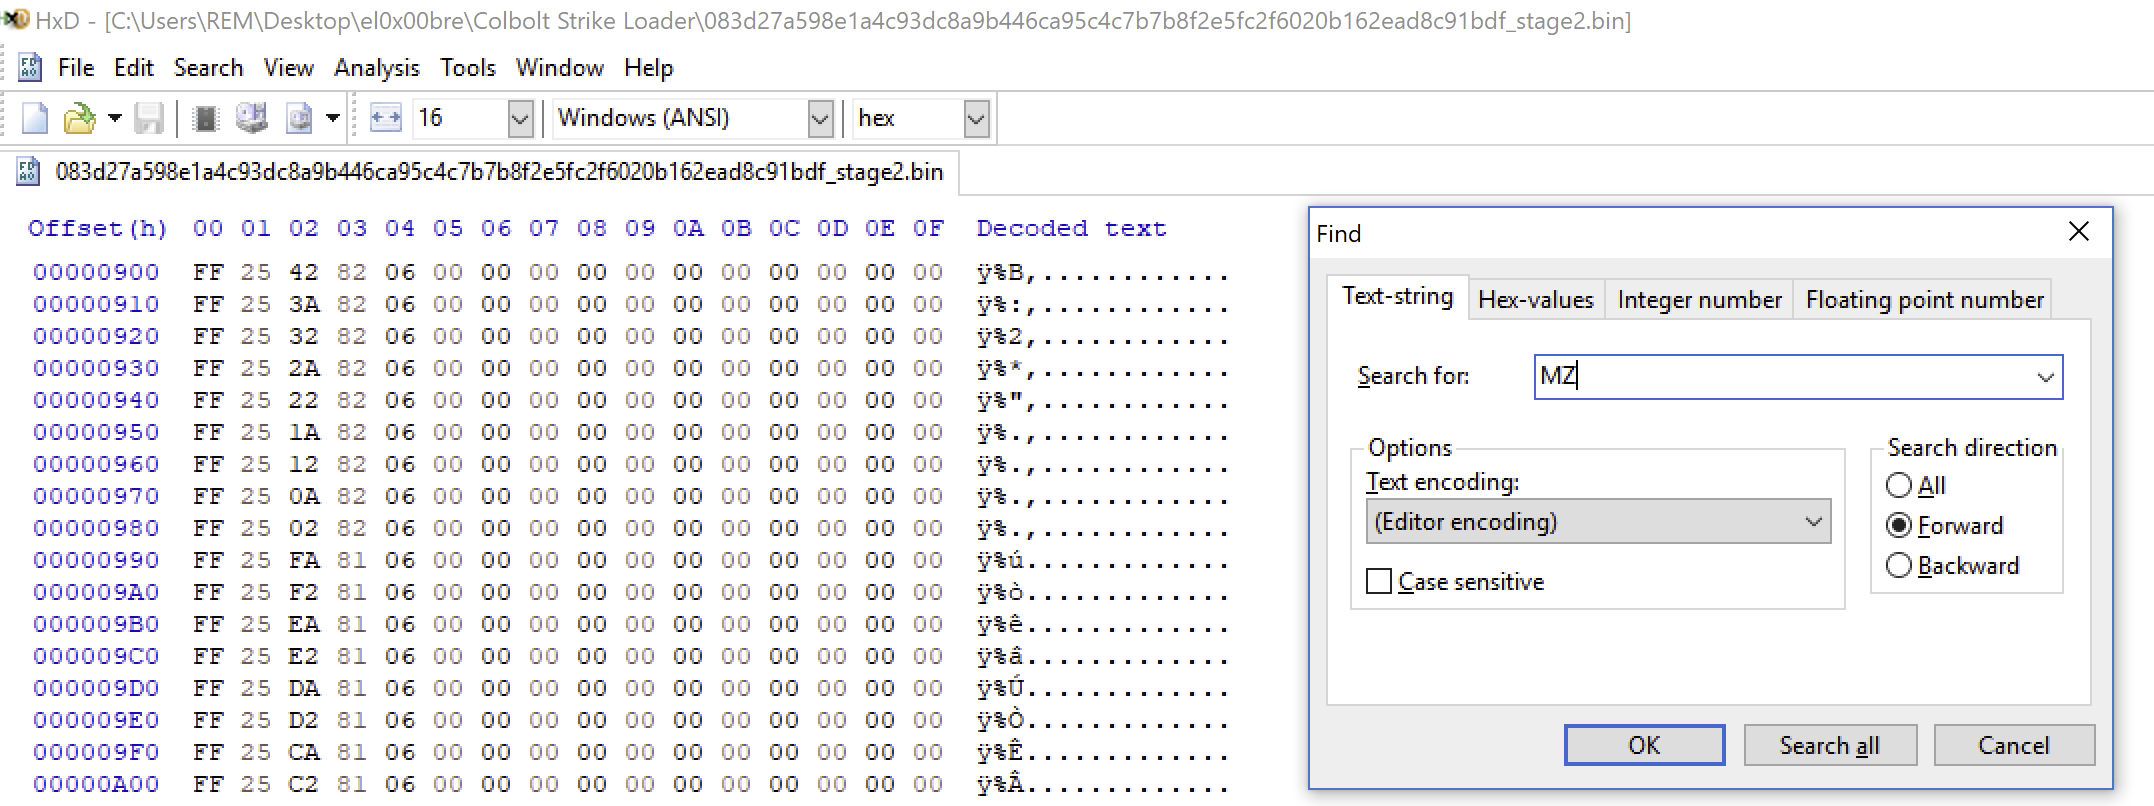
Task: Expand the Search for history dropdown arrow
Action: (x=2045, y=377)
